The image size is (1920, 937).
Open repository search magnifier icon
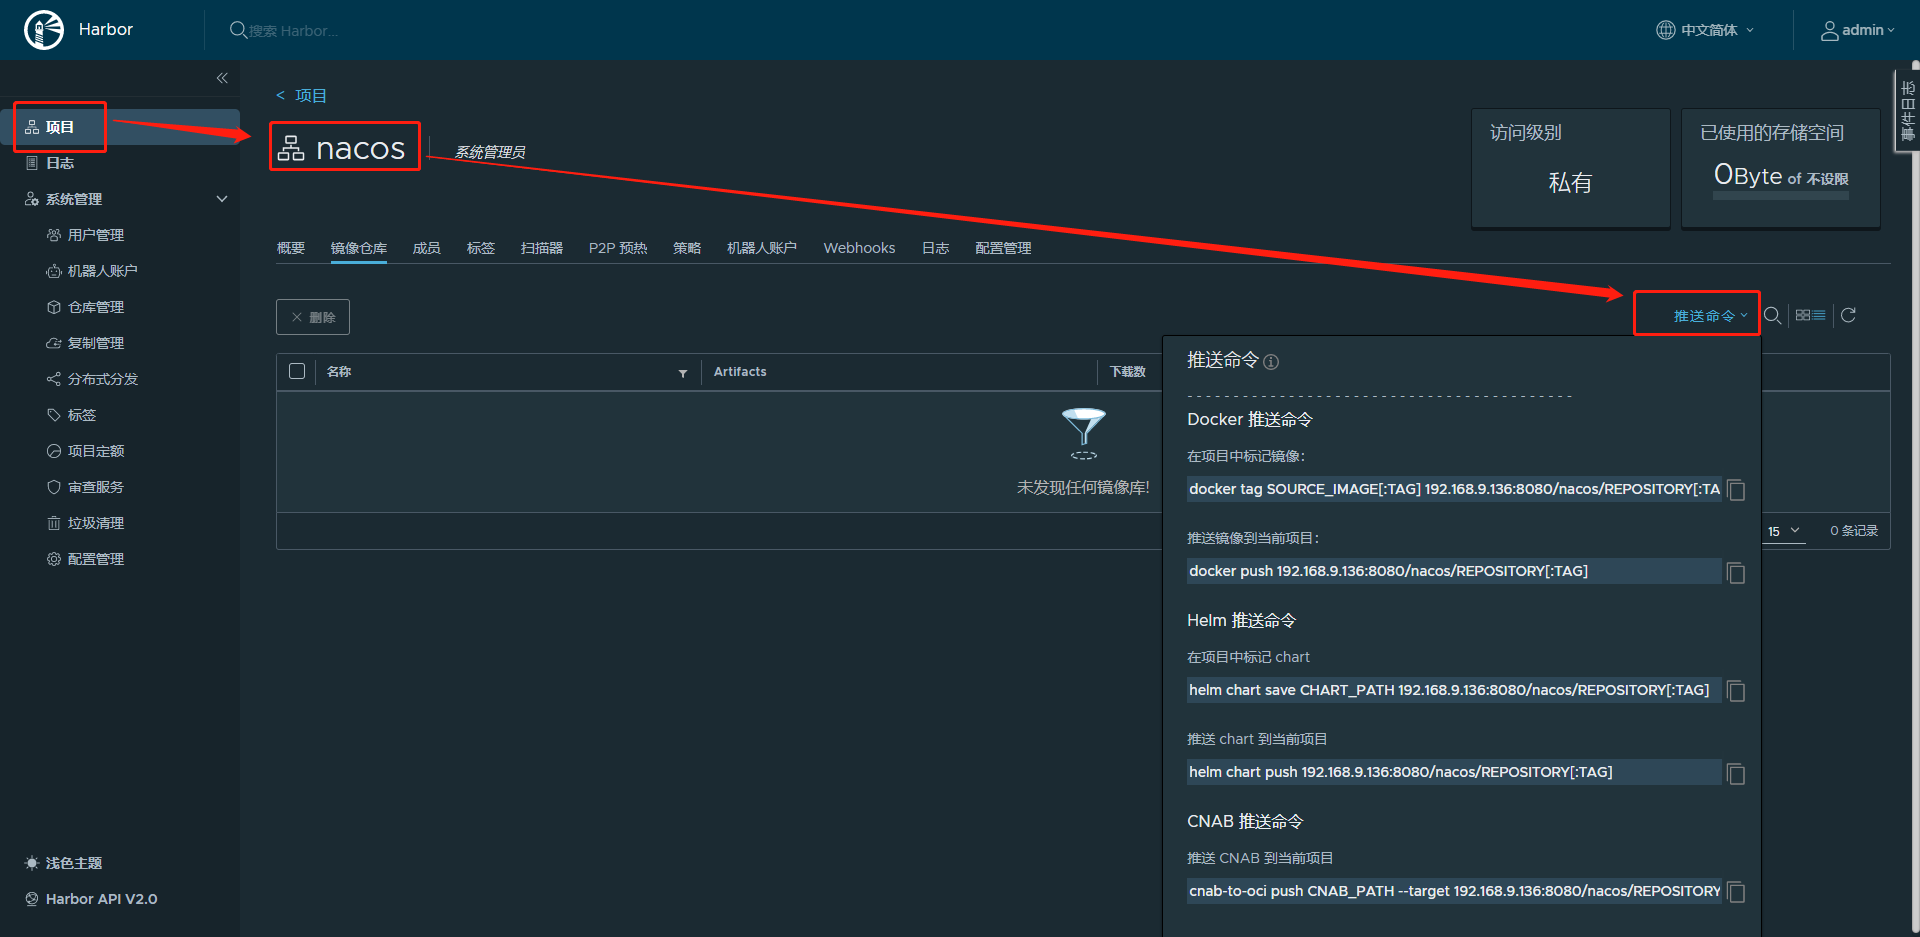(x=1772, y=315)
